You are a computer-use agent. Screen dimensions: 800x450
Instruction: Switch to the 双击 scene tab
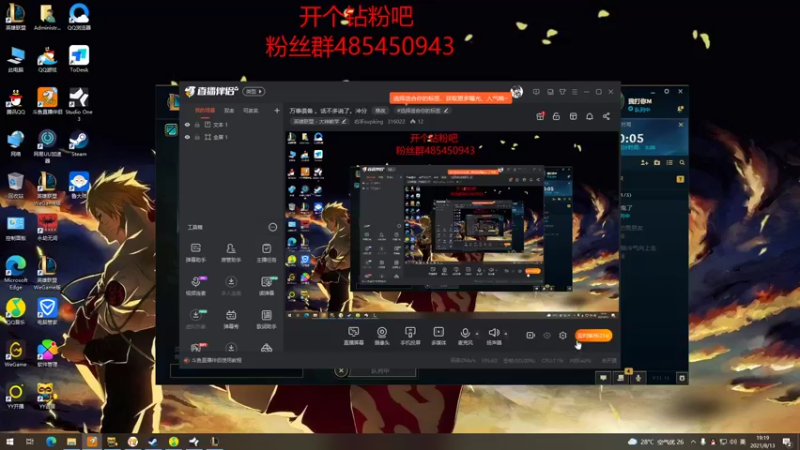point(229,110)
